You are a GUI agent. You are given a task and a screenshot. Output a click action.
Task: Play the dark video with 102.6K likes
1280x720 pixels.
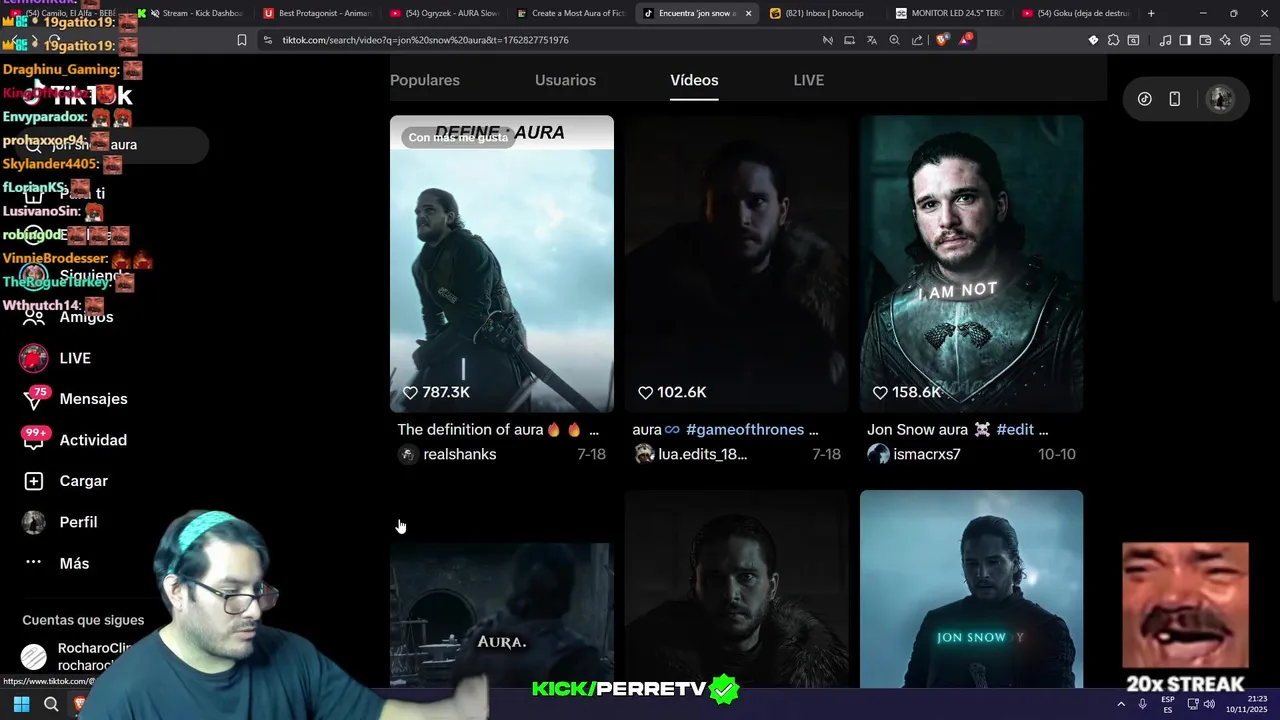(737, 264)
